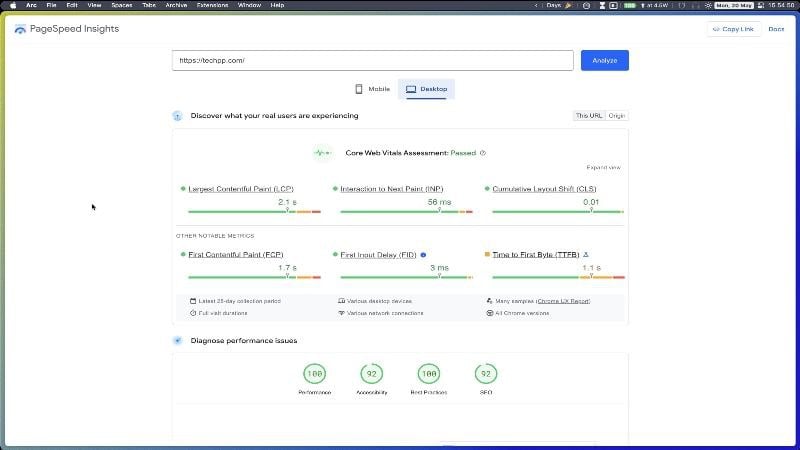Screen dimensions: 800x450
Task: Click the hourglass icon in the menu bar
Action: pyautogui.click(x=602, y=5)
